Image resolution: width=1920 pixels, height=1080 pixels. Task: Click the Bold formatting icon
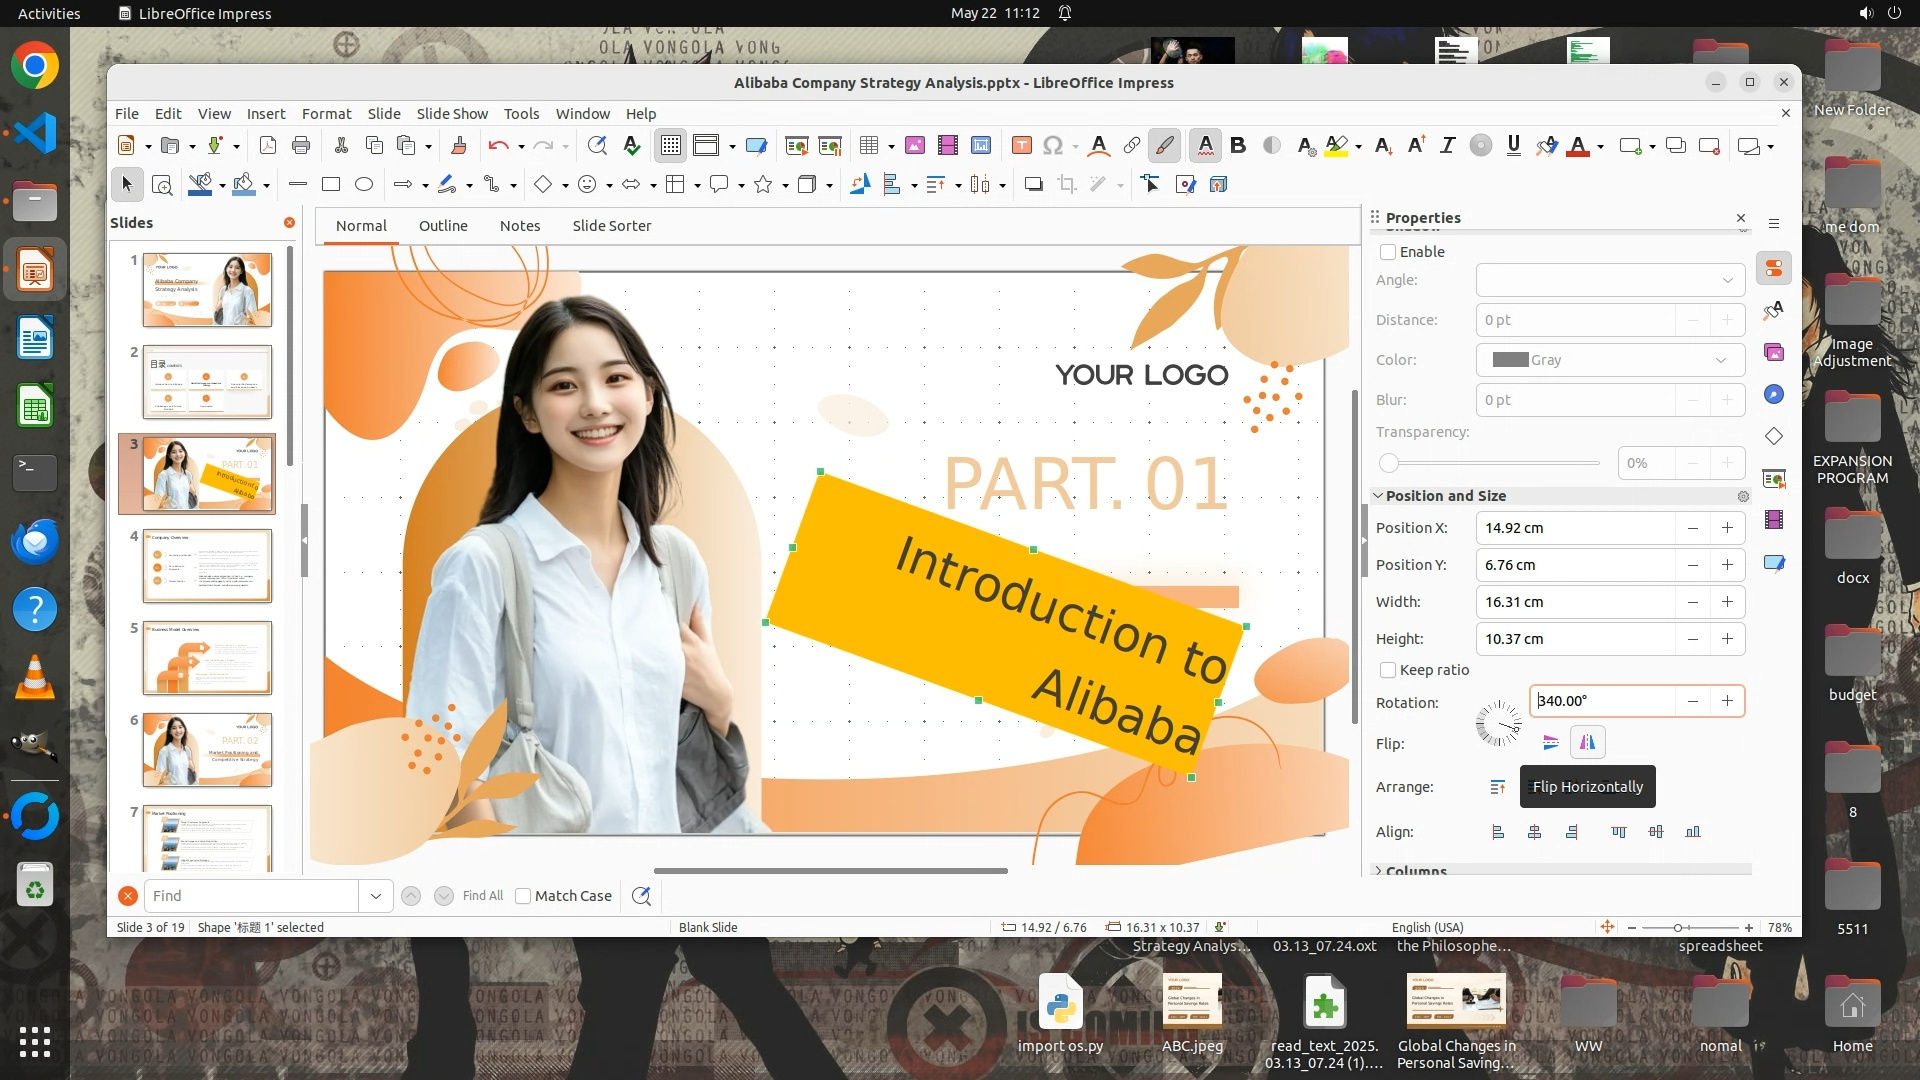pyautogui.click(x=1238, y=146)
